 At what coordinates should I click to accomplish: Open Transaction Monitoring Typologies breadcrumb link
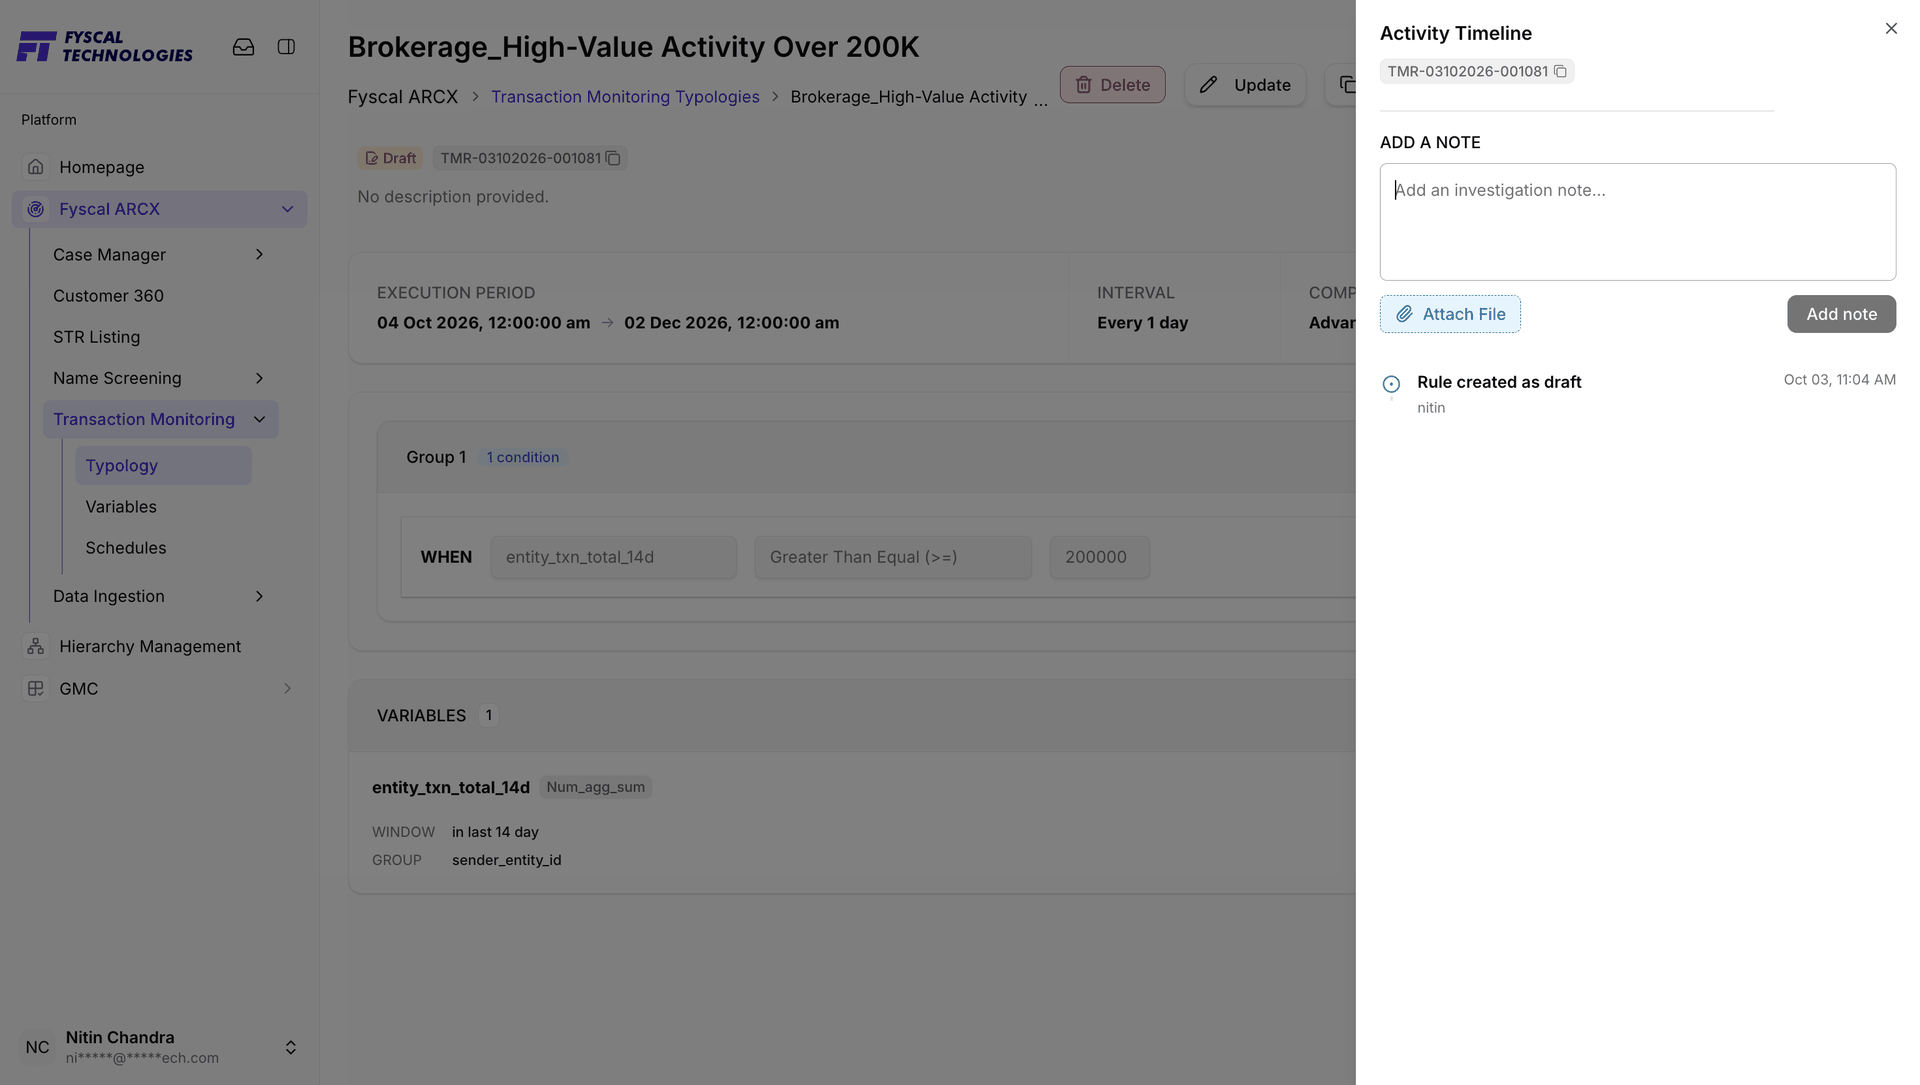625,97
